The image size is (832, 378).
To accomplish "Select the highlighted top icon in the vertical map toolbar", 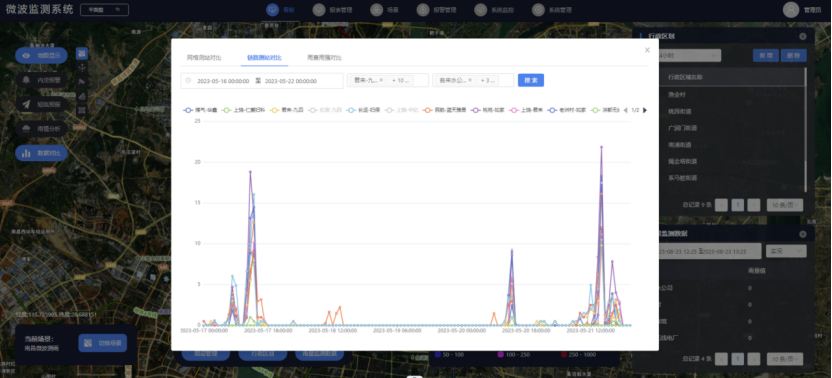I will 82,53.
